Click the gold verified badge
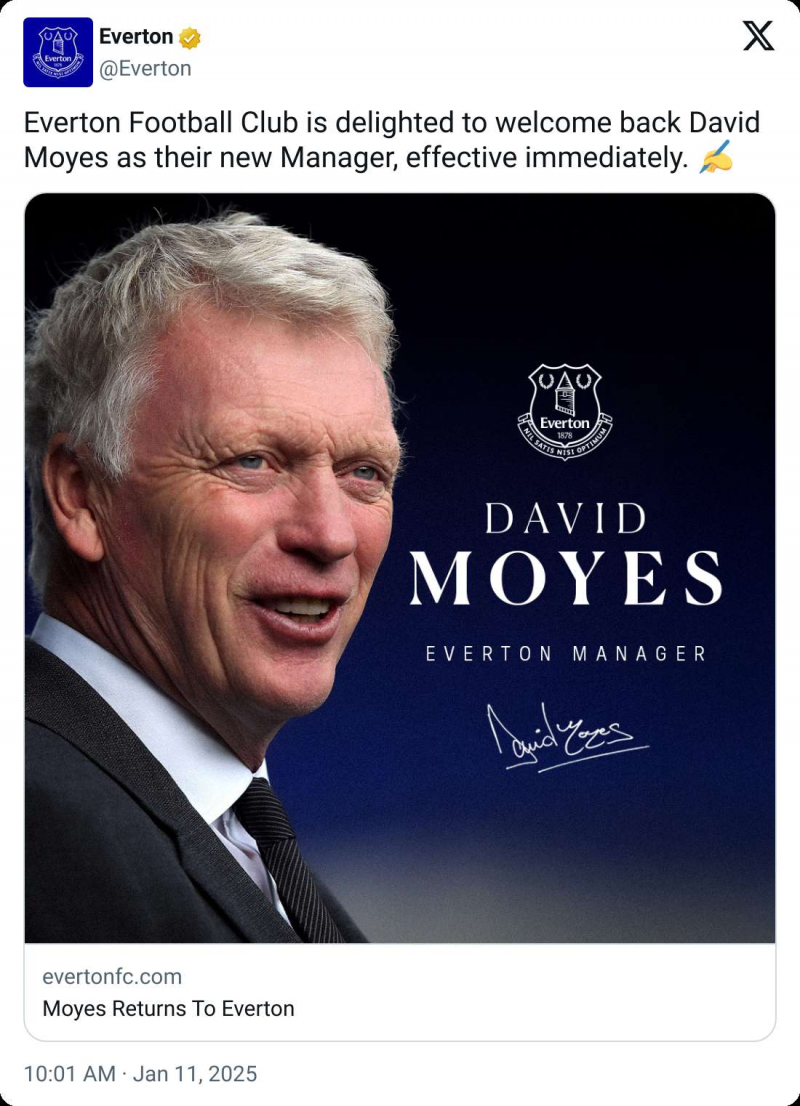The width and height of the screenshot is (800, 1106). 189,37
